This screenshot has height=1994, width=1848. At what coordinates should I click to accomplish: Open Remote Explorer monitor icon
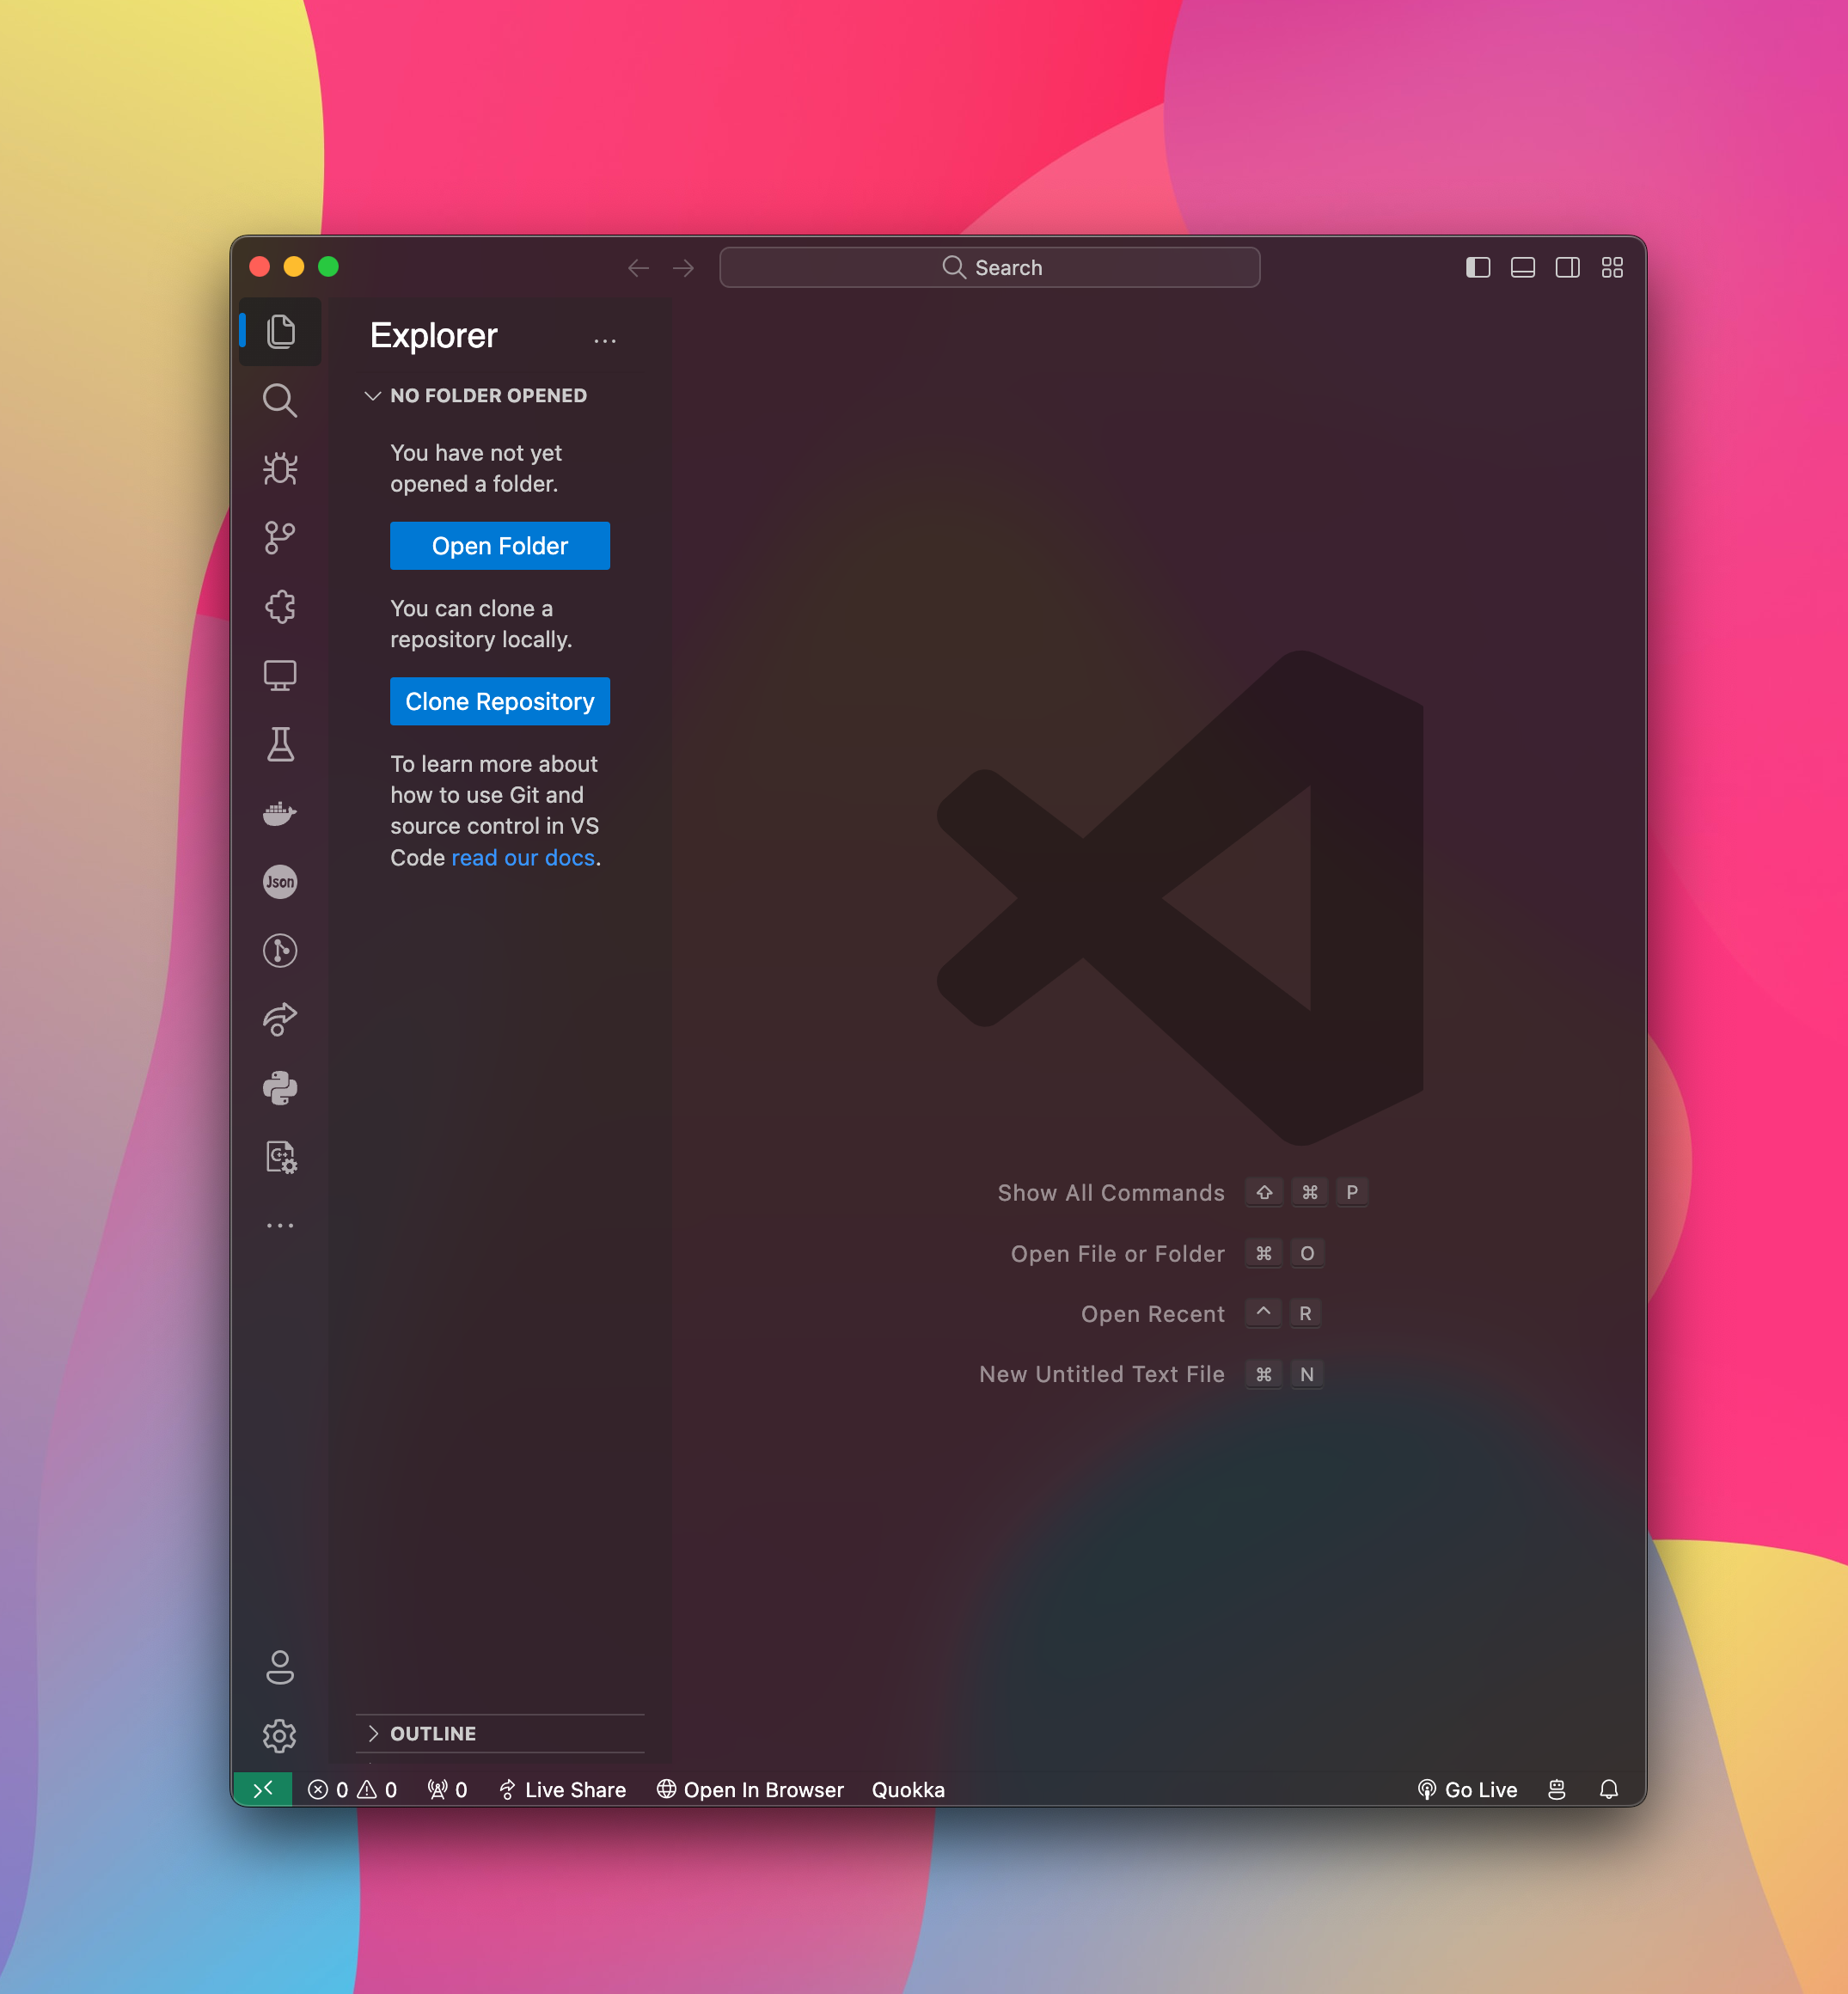coord(279,676)
